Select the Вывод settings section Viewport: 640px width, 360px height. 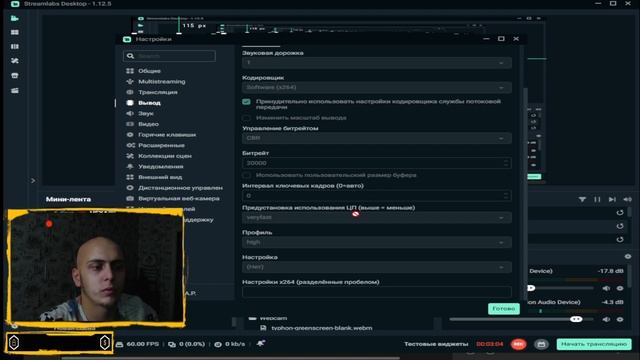pos(149,103)
